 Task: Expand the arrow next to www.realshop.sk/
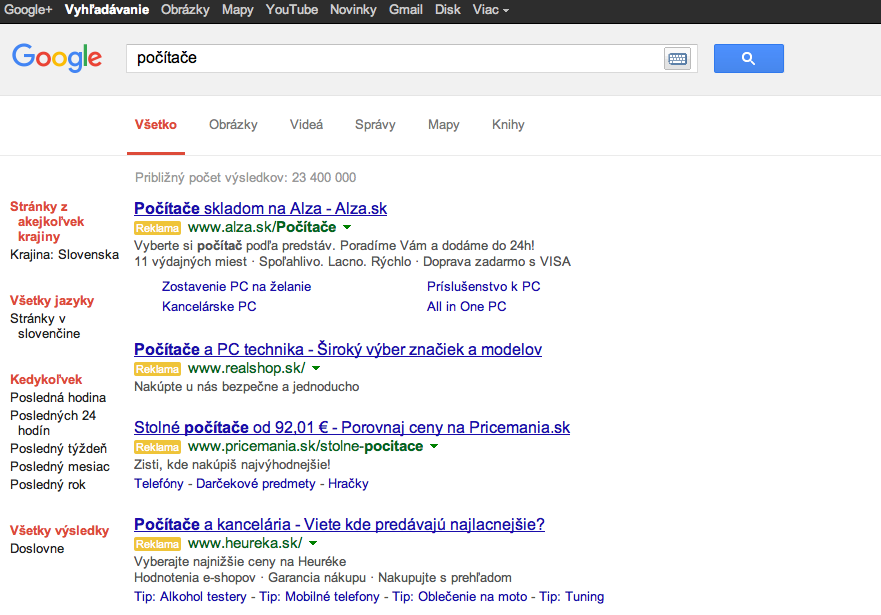tap(316, 368)
